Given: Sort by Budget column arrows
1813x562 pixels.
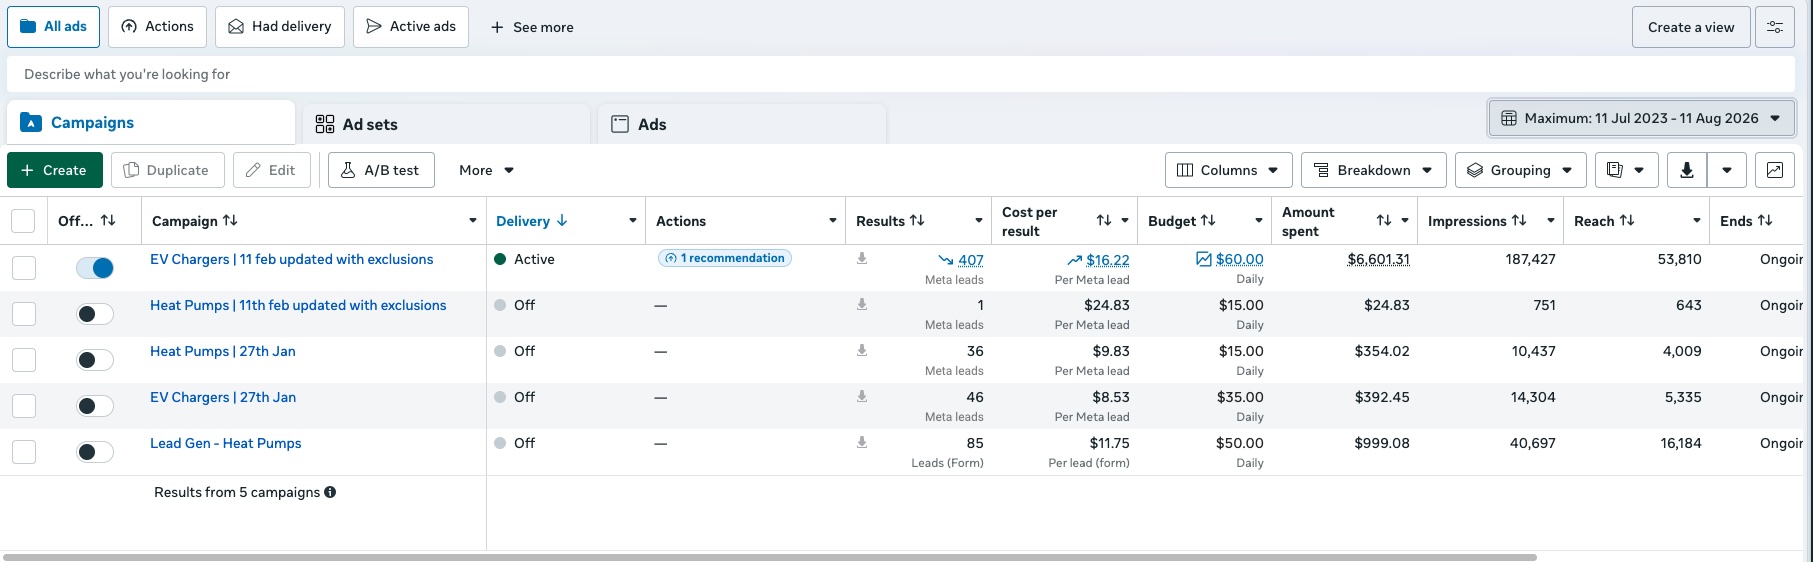Looking at the screenshot, I should (x=1208, y=220).
